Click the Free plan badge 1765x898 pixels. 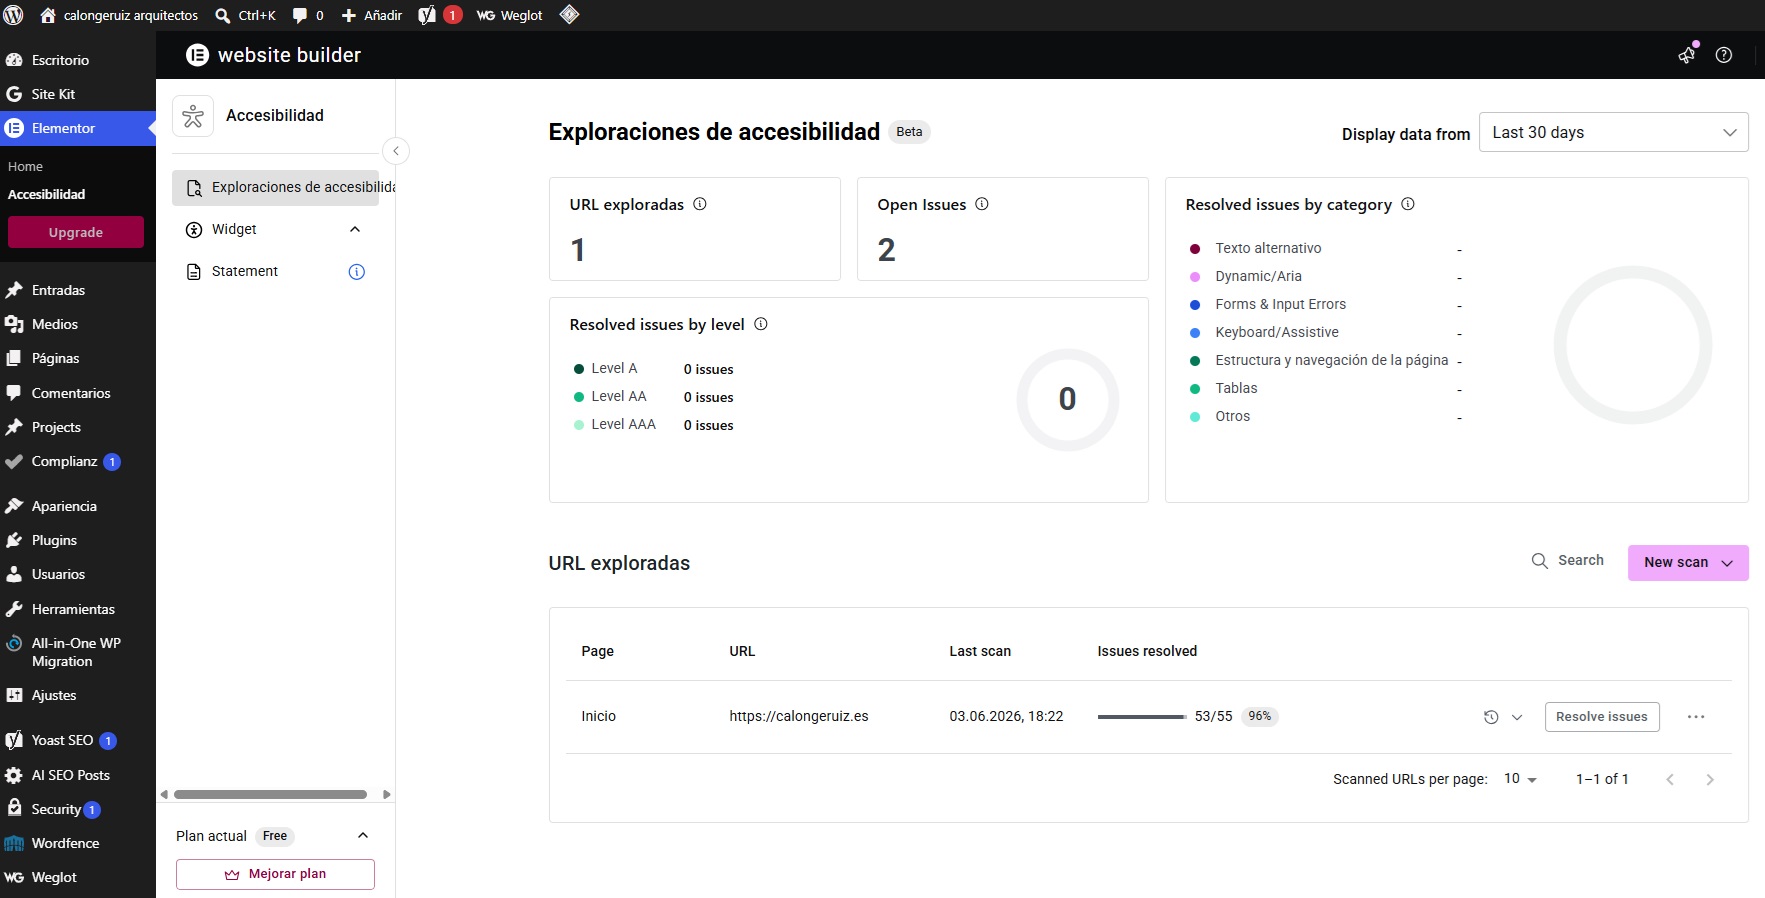(x=275, y=836)
